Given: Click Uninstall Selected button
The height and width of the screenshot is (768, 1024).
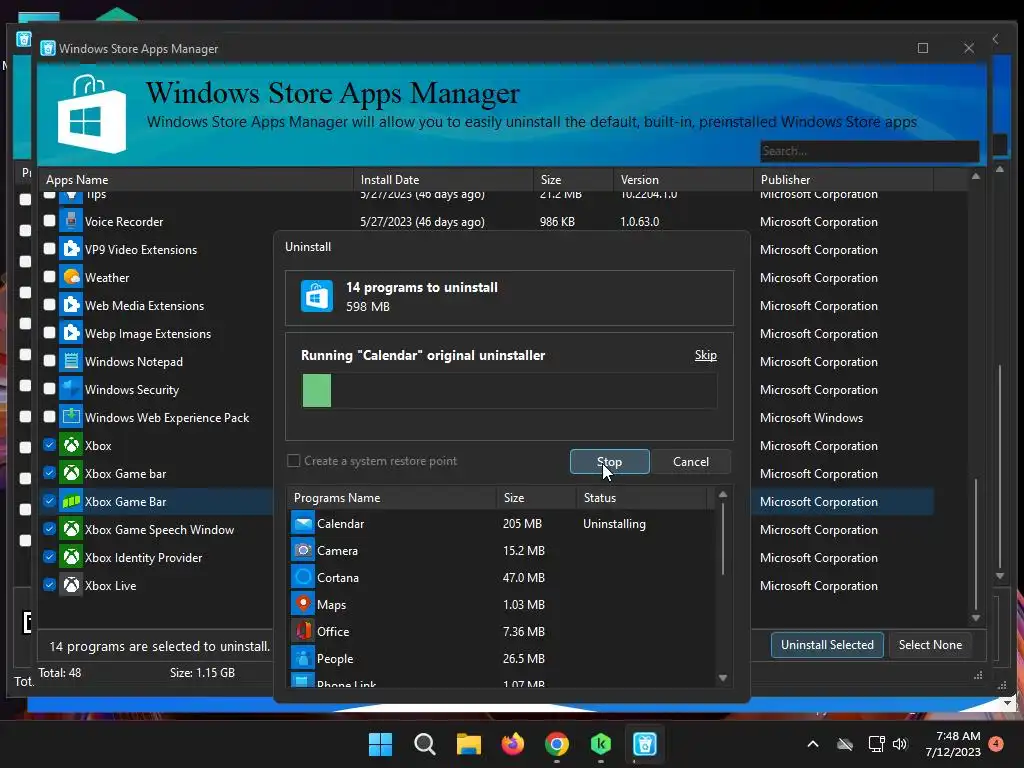Looking at the screenshot, I should (827, 645).
